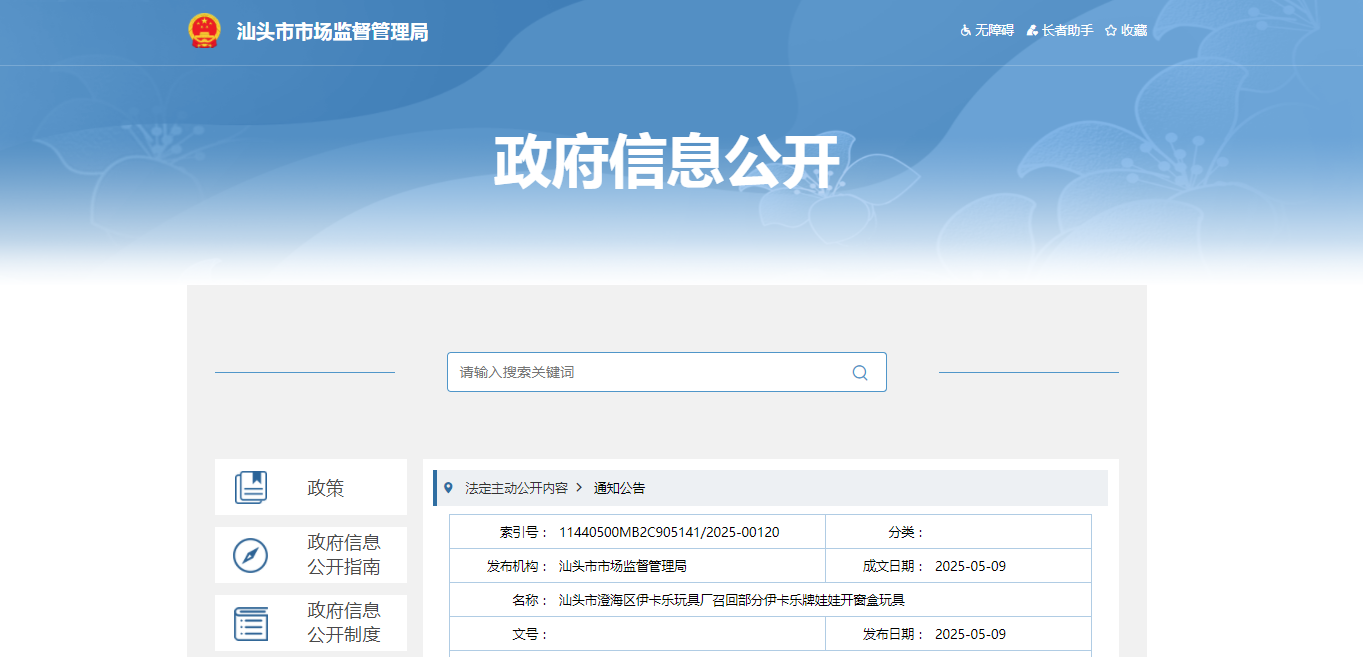Click the list icon for 政府信息公开制度

coord(251,623)
